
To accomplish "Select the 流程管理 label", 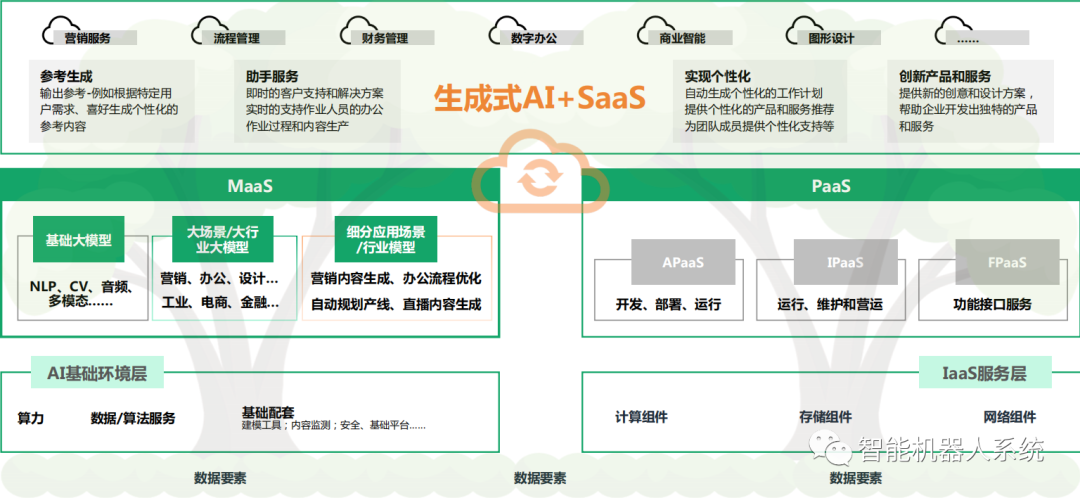I will coord(236,39).
